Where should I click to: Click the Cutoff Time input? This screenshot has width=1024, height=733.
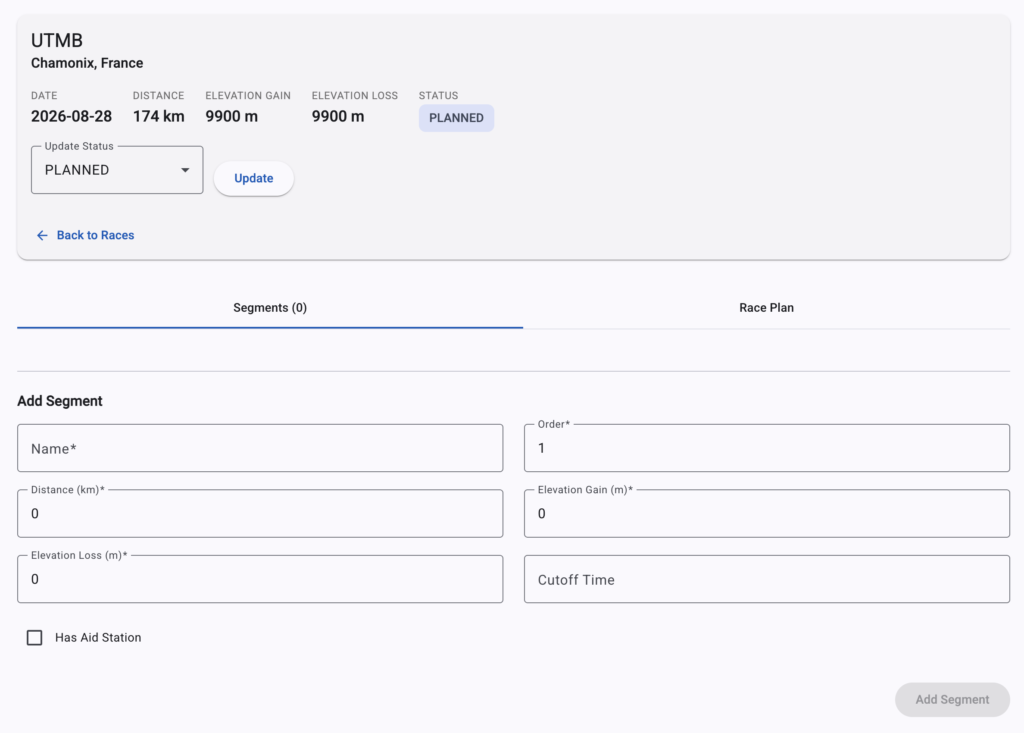[x=766, y=579]
